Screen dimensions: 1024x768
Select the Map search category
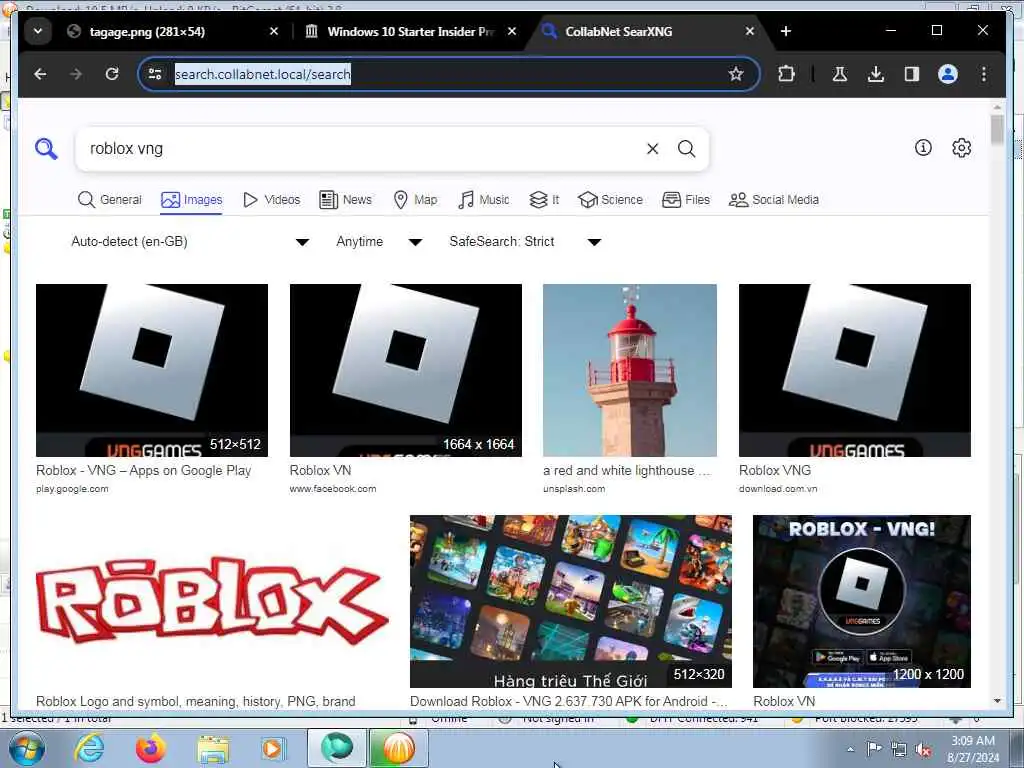(x=415, y=199)
